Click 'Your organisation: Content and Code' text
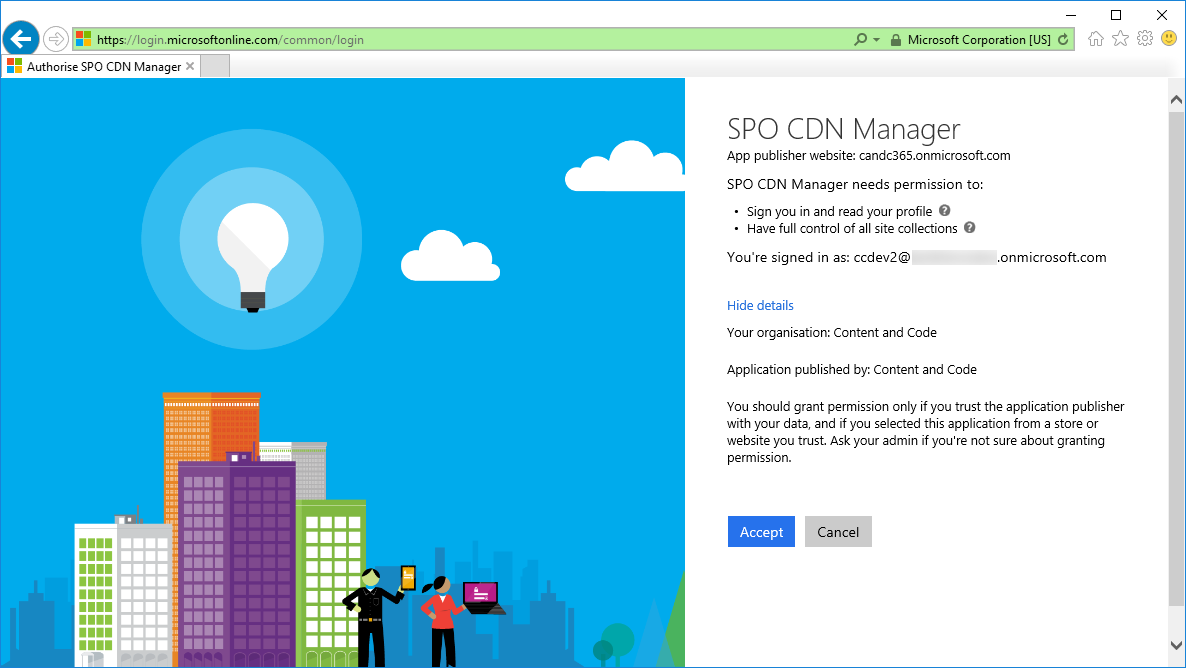 (x=831, y=333)
